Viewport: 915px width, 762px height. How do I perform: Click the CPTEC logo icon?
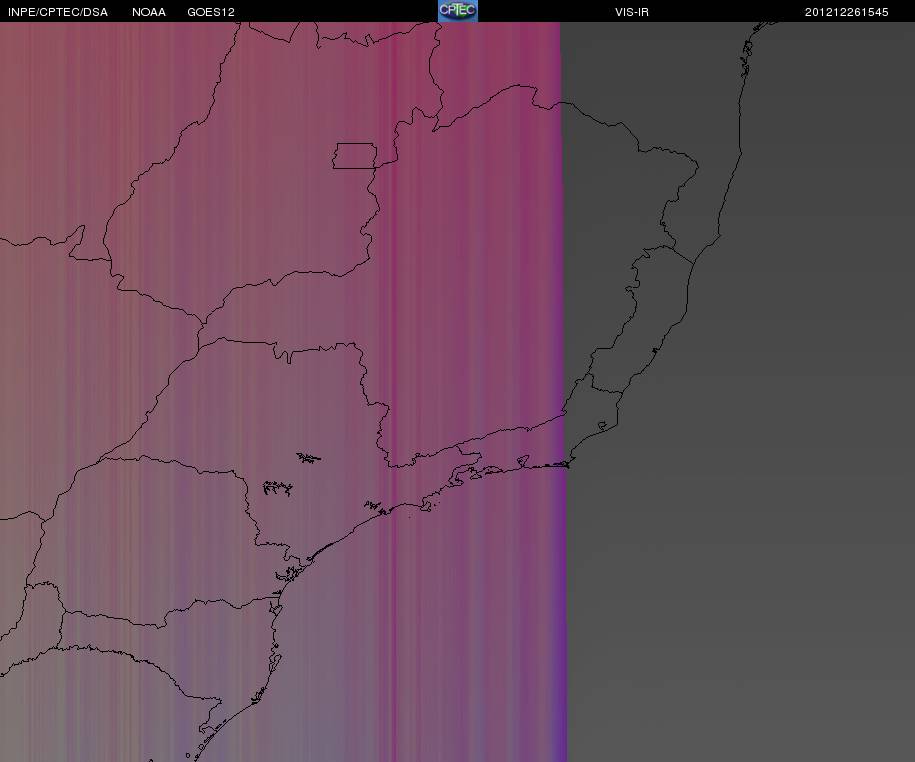point(458,11)
